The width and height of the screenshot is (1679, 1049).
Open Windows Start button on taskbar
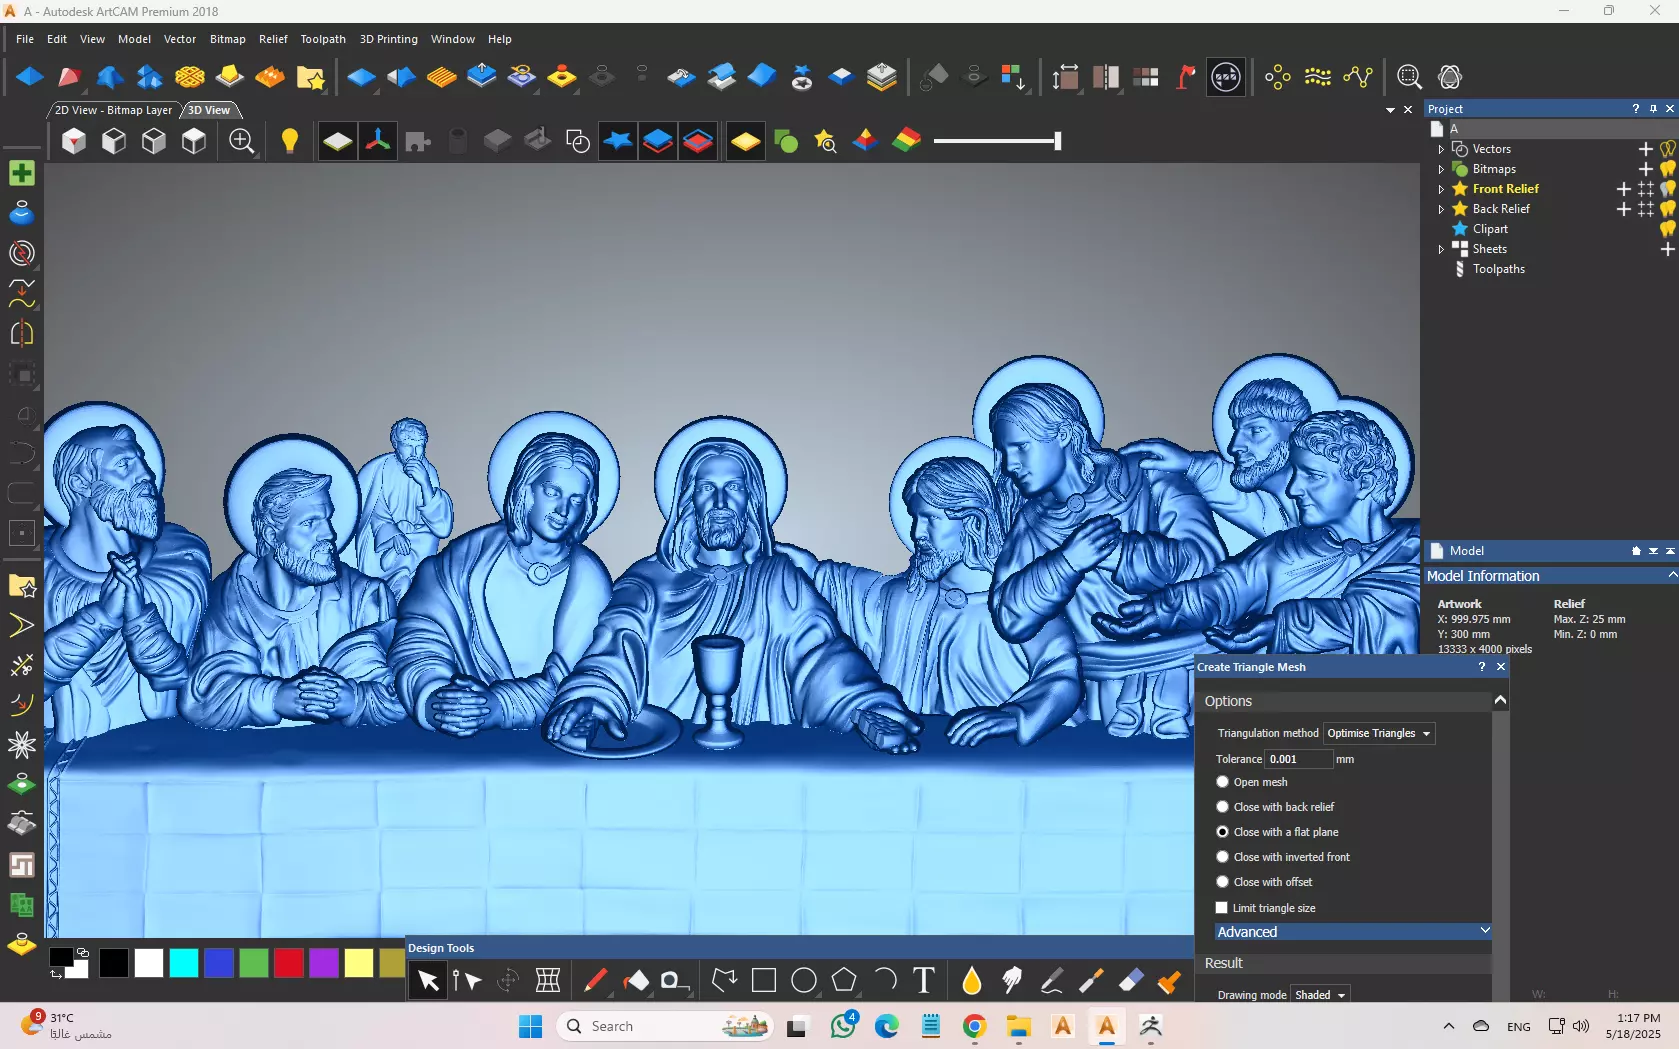pyautogui.click(x=531, y=1026)
